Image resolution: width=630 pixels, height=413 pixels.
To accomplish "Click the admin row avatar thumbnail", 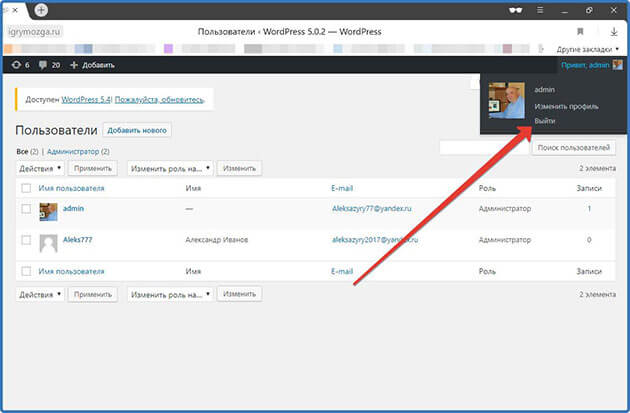I will (x=48, y=212).
